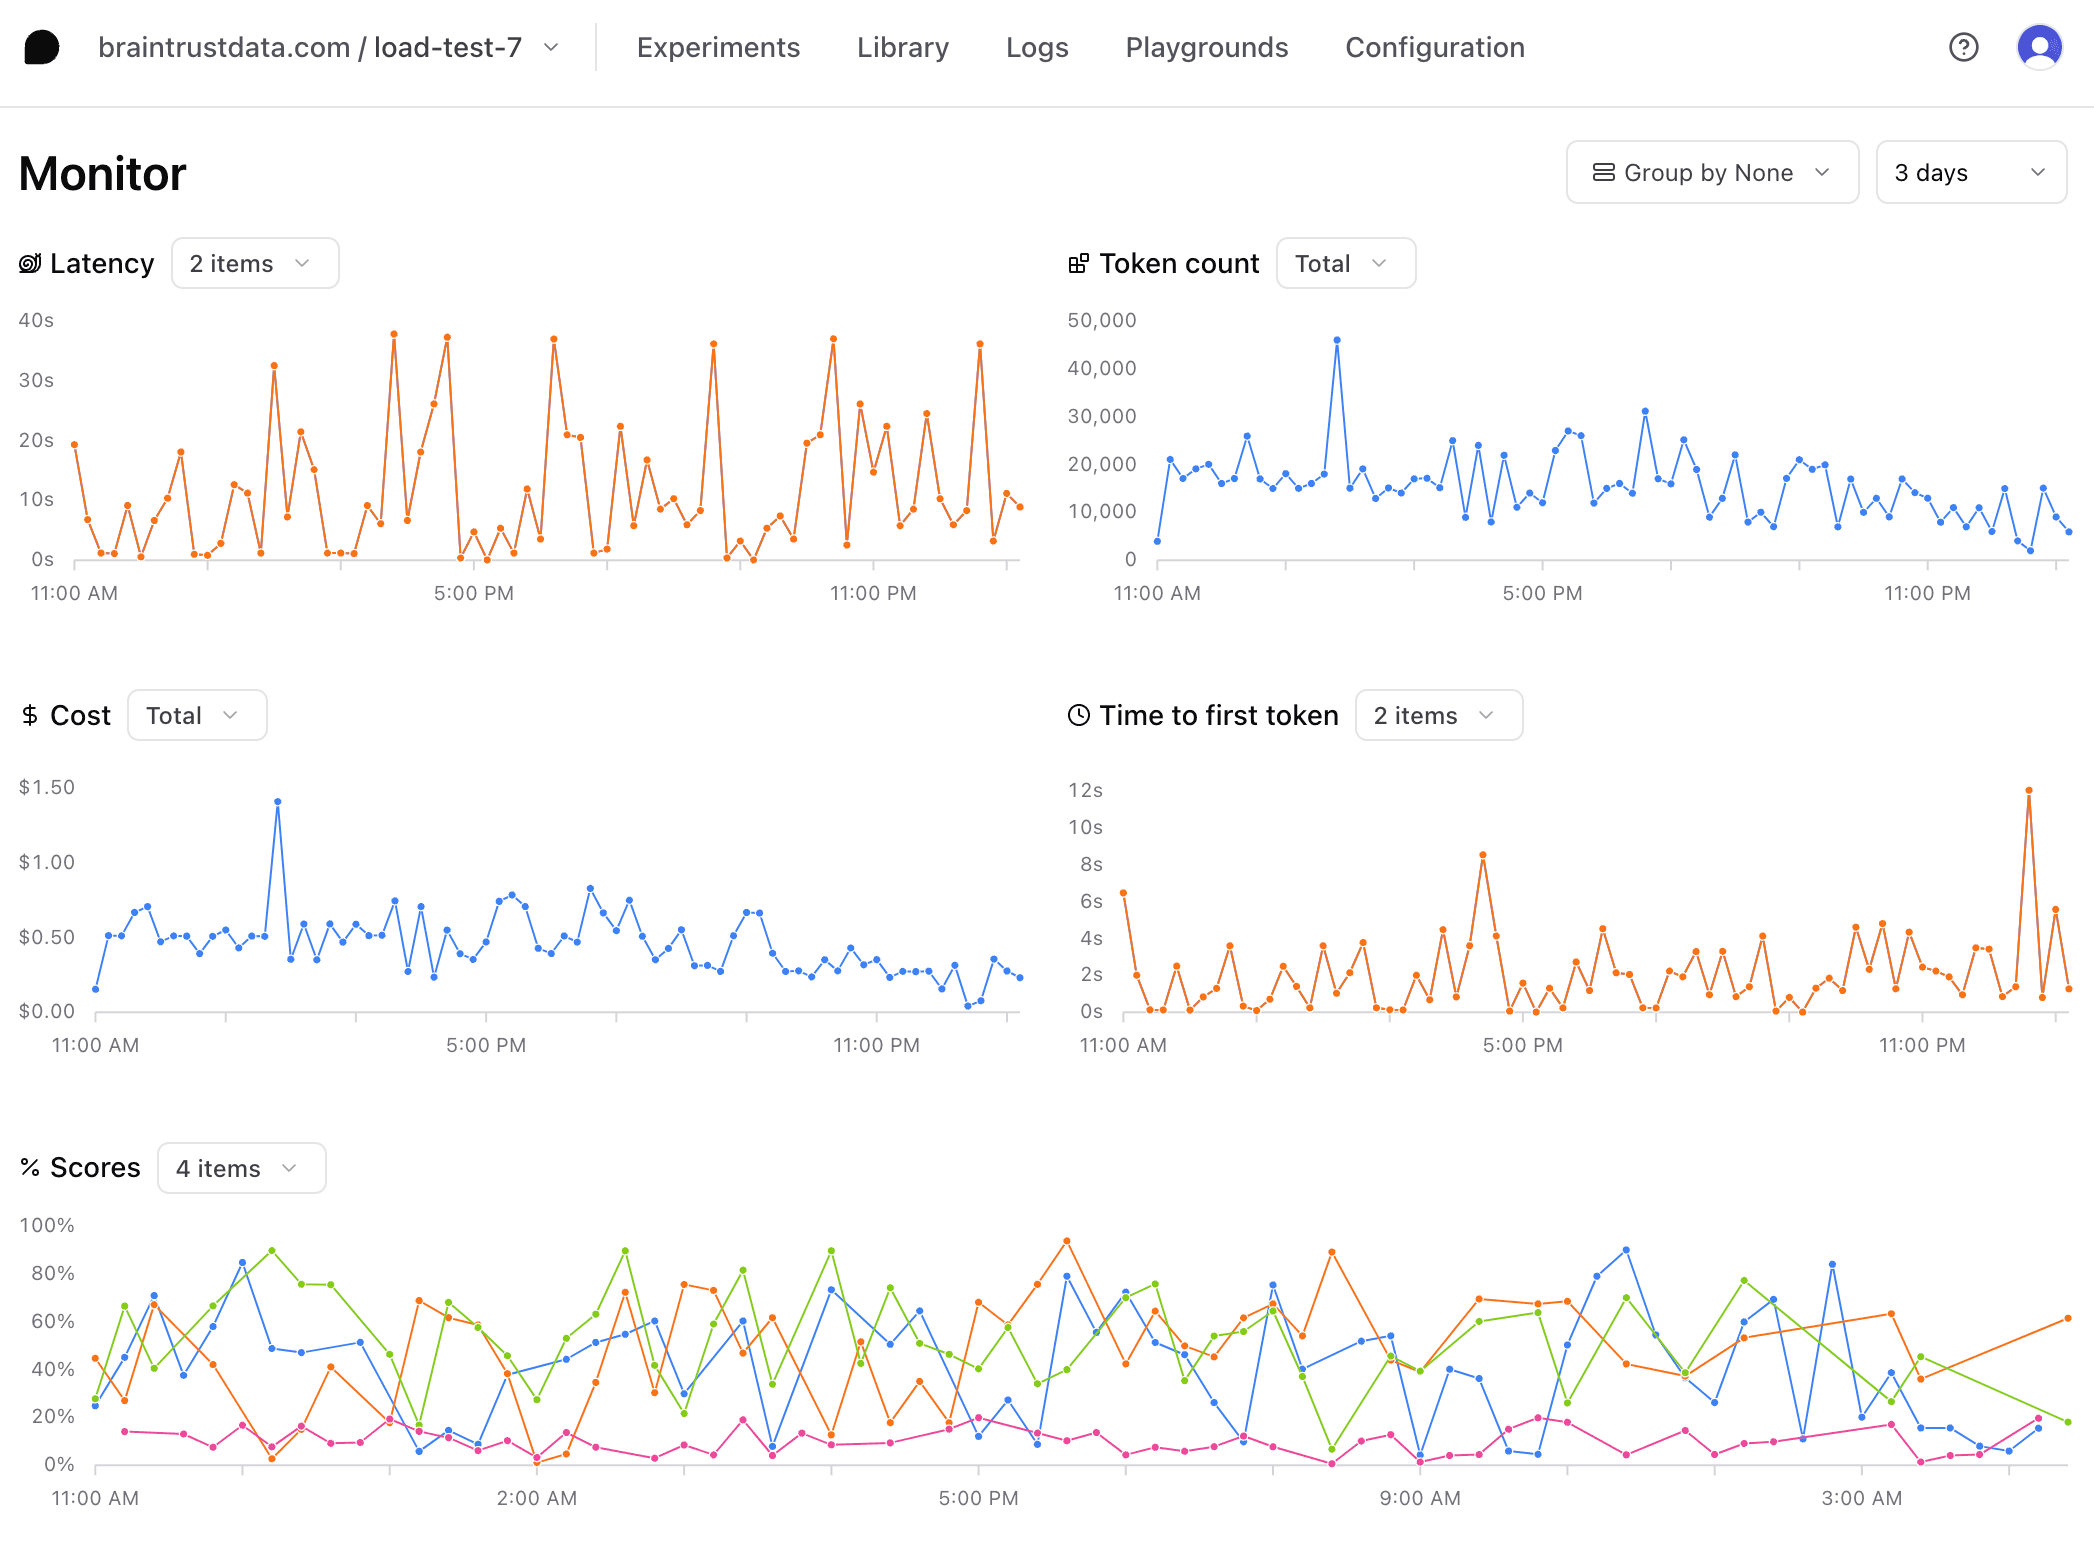Click the Latency chart title
This screenshot has width=2094, height=1552.
click(102, 263)
